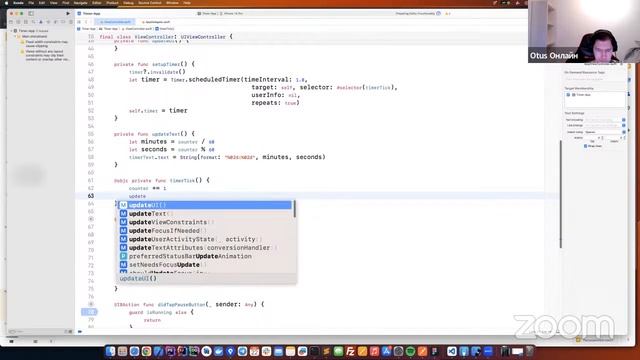Select updateUserActivityState autocomplete suggestion
The width and height of the screenshot is (640, 360).
click(205, 239)
